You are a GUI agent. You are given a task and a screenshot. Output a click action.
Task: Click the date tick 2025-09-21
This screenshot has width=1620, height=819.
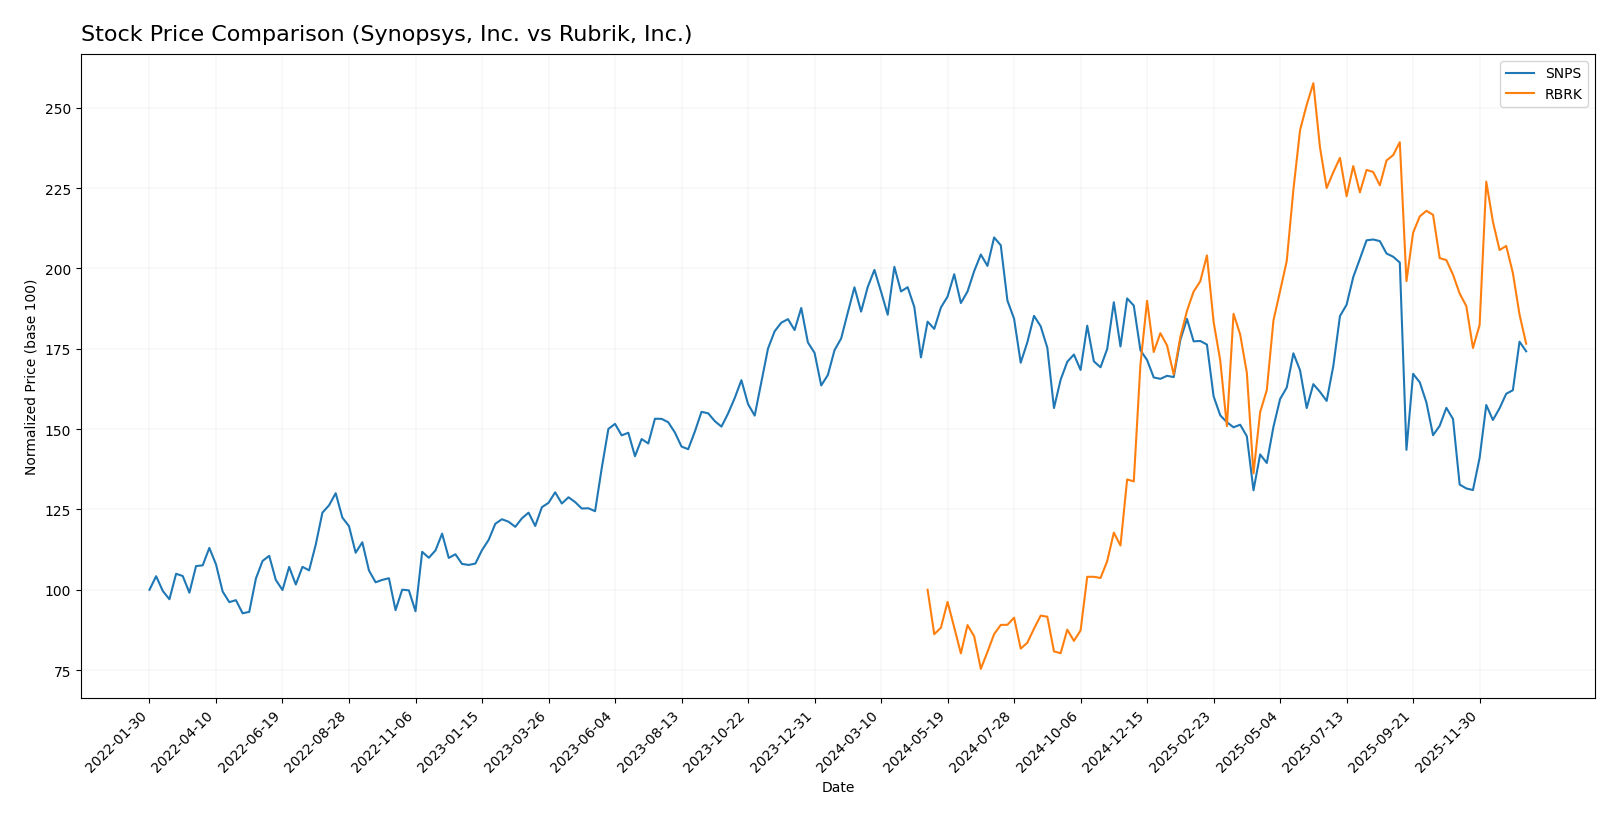click(x=1381, y=742)
